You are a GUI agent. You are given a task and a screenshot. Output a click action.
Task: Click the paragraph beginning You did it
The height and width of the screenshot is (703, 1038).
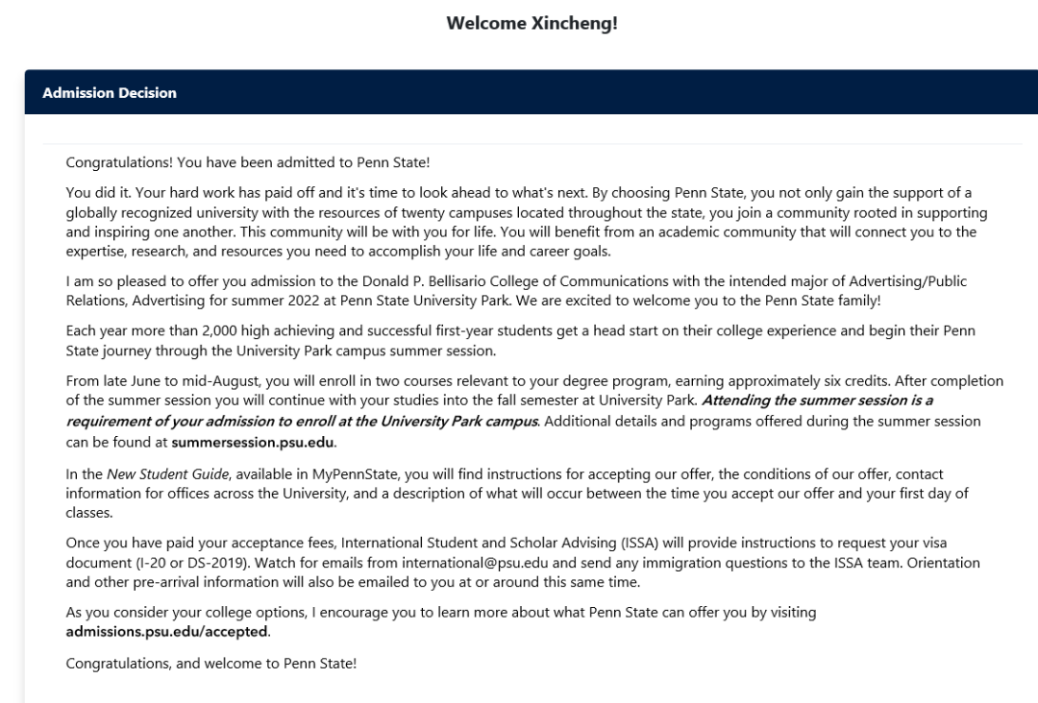[x=526, y=222]
